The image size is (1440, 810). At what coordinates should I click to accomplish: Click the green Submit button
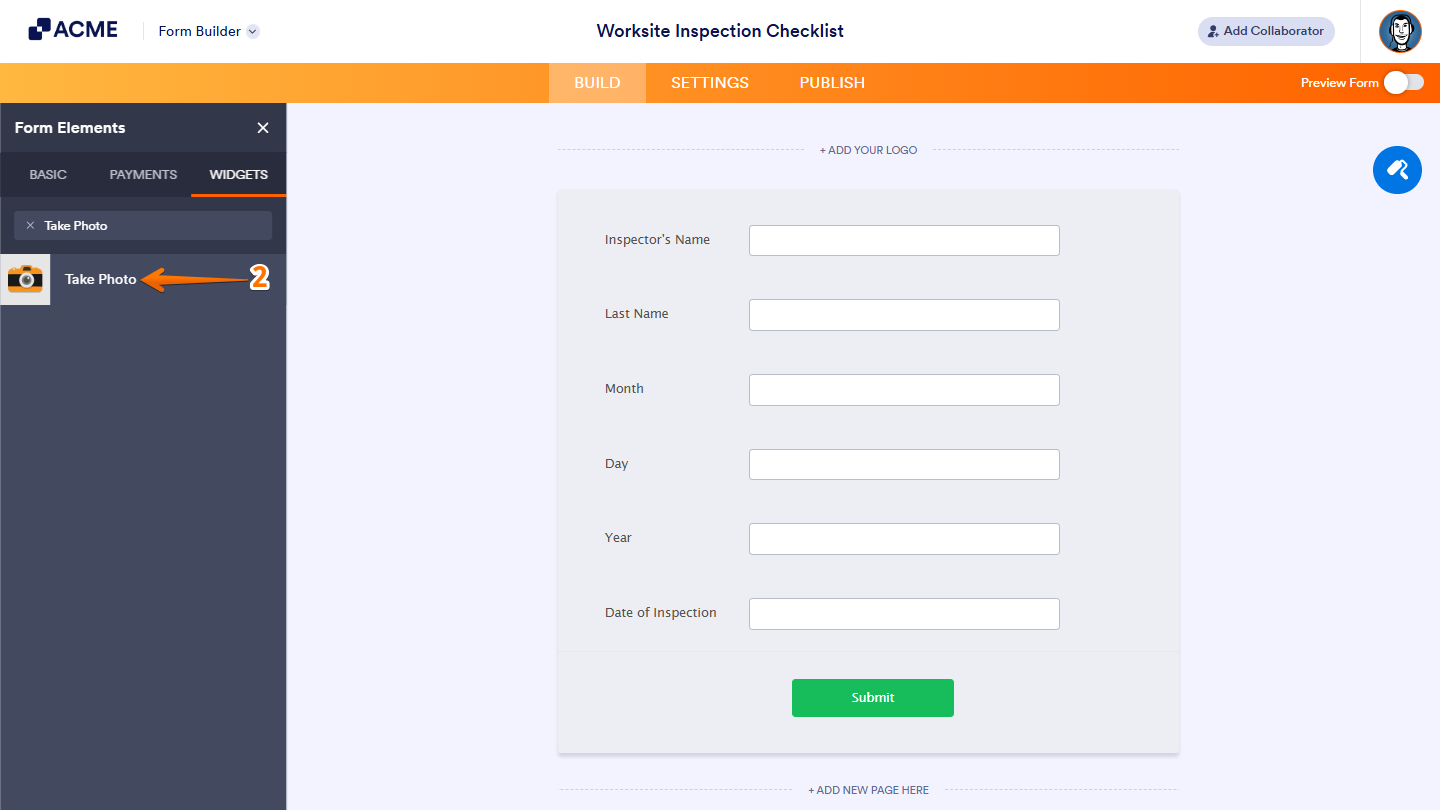(872, 697)
